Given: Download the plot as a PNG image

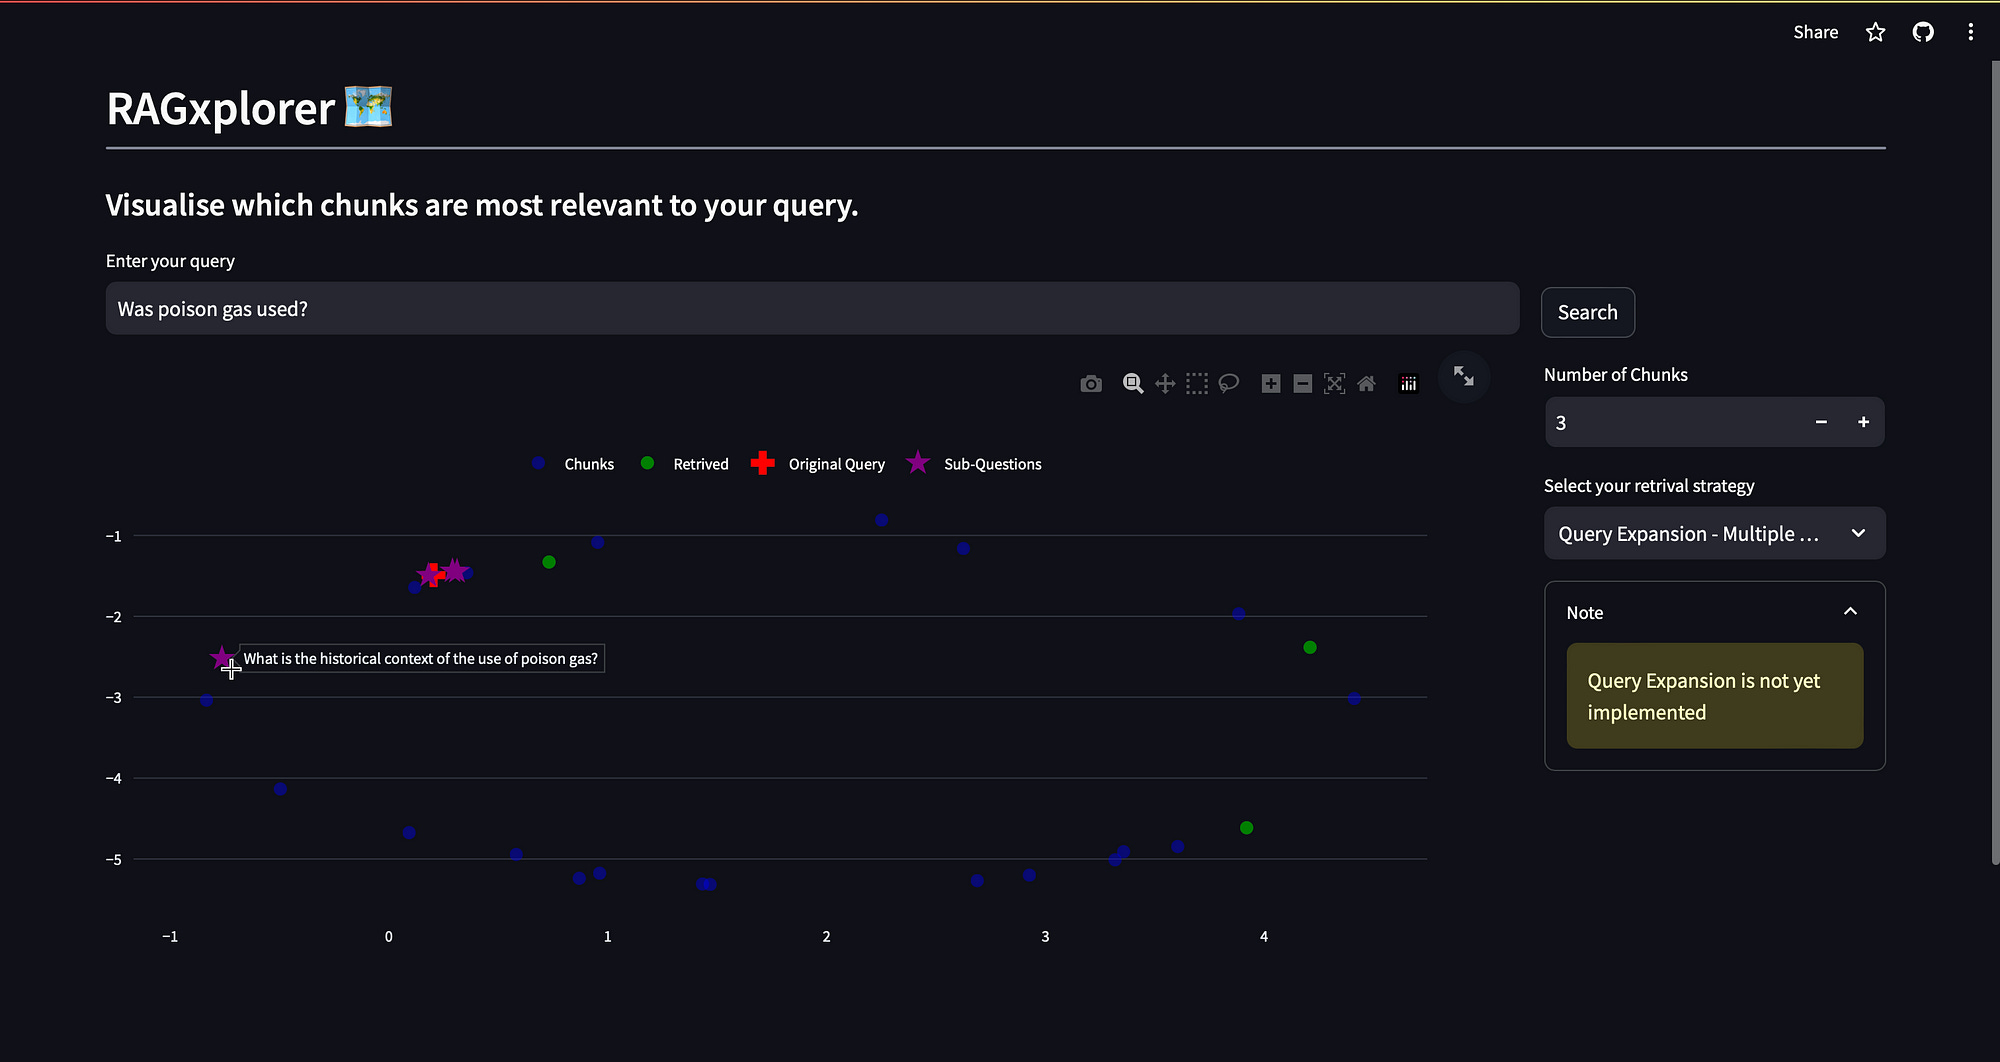Looking at the screenshot, I should pyautogui.click(x=1091, y=383).
